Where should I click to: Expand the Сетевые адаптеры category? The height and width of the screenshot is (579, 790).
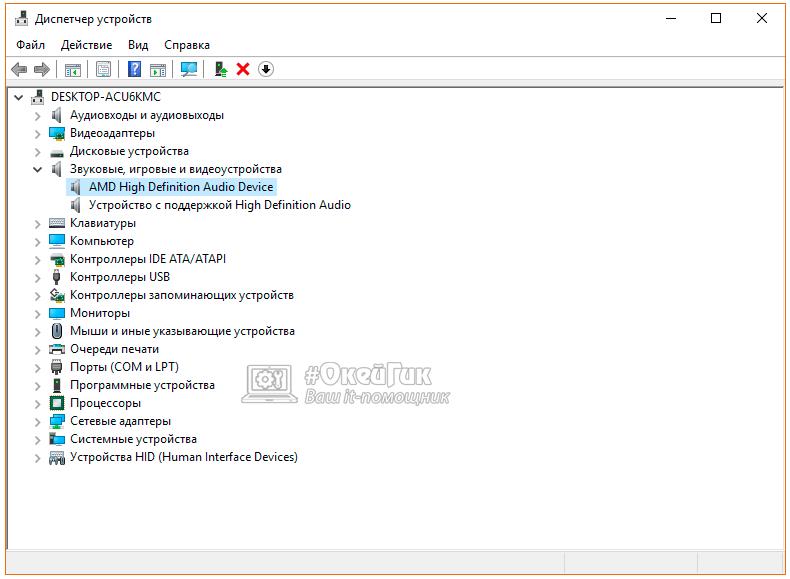click(38, 421)
